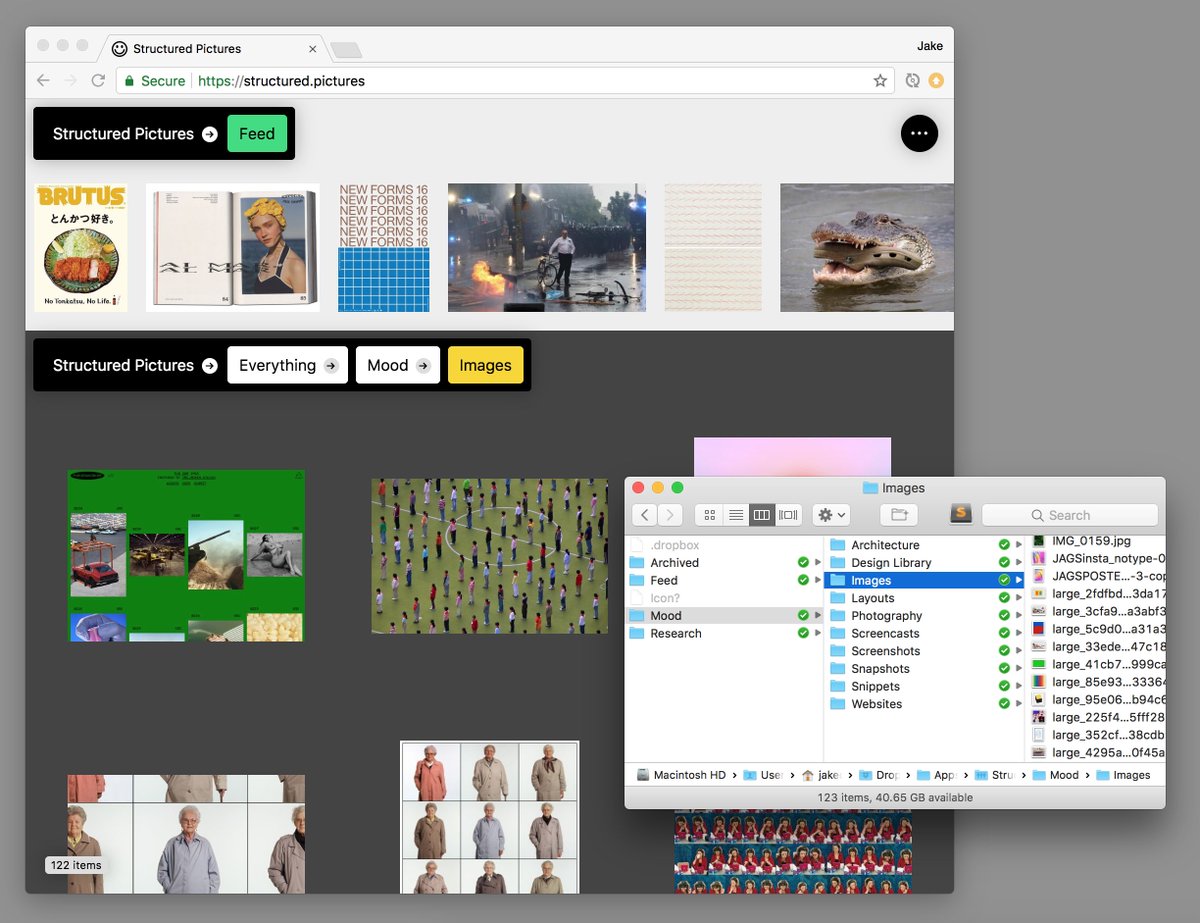Screen dimensions: 1200x923
Task: Switch Finder to icon grid view
Action: [x=709, y=514]
